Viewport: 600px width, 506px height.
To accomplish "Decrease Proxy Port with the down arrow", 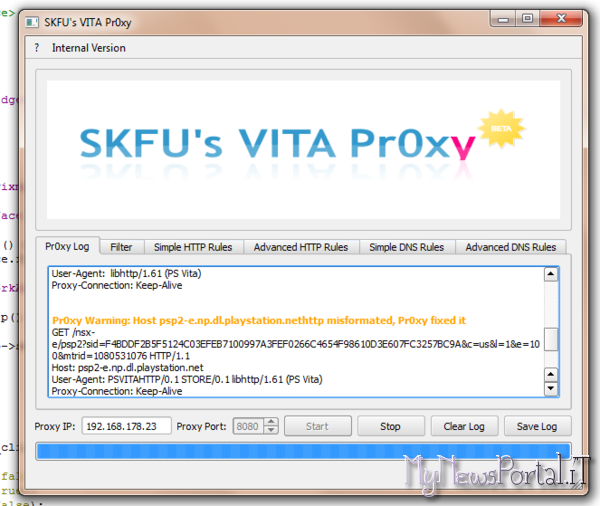I will (271, 430).
